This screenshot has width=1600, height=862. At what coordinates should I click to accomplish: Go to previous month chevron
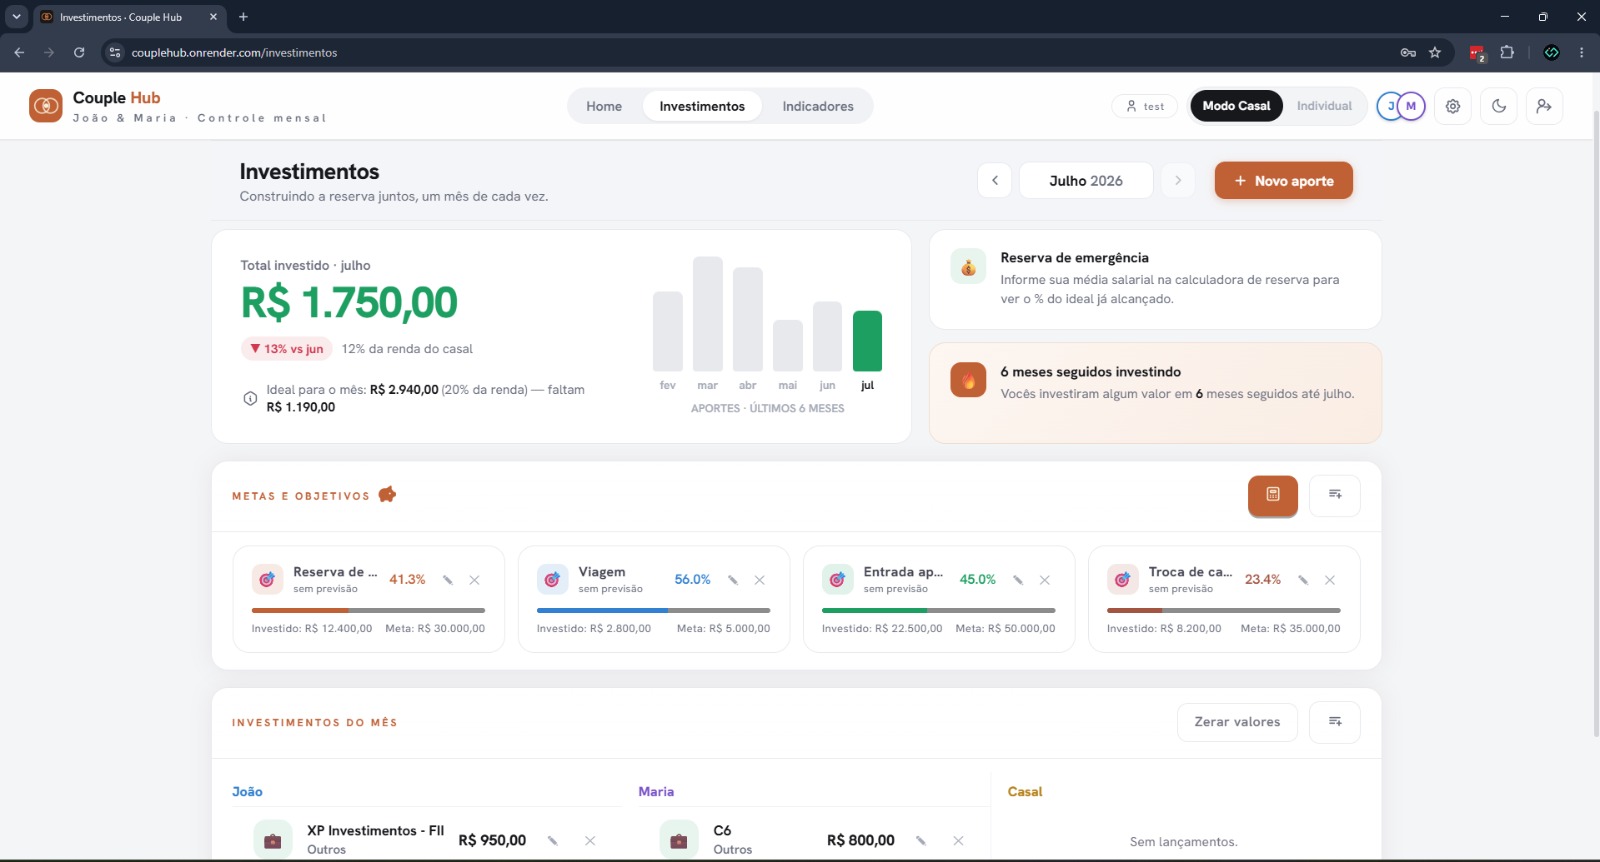(x=995, y=180)
